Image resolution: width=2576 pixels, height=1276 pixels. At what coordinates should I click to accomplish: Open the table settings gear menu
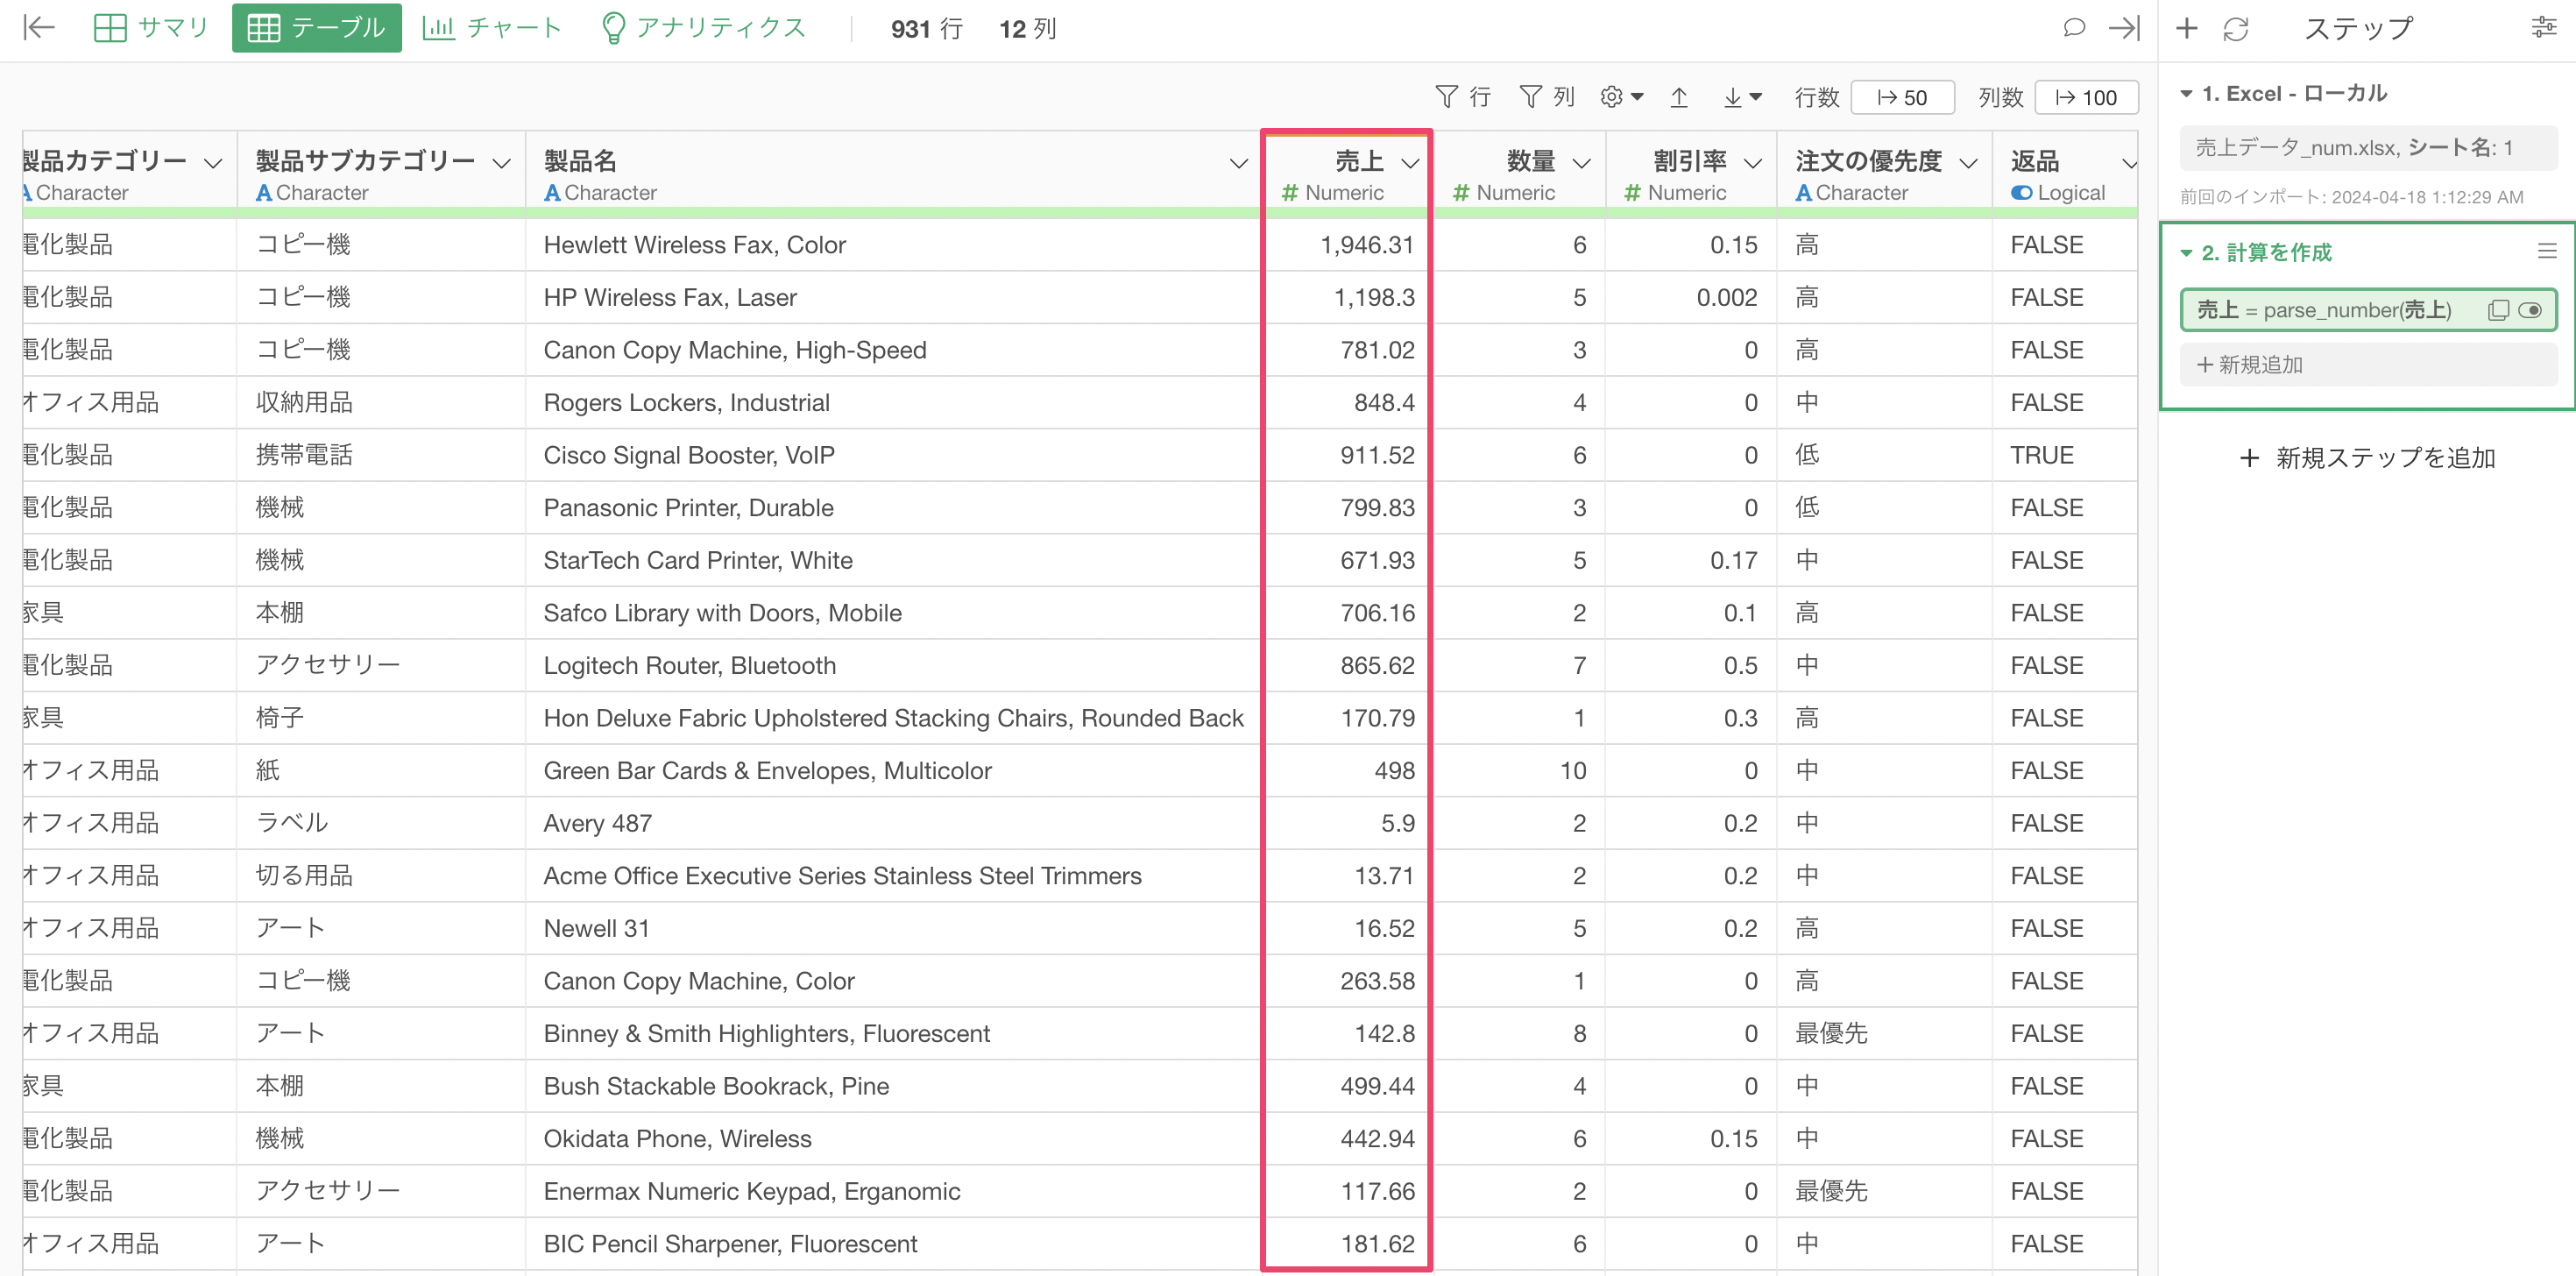[x=1621, y=97]
